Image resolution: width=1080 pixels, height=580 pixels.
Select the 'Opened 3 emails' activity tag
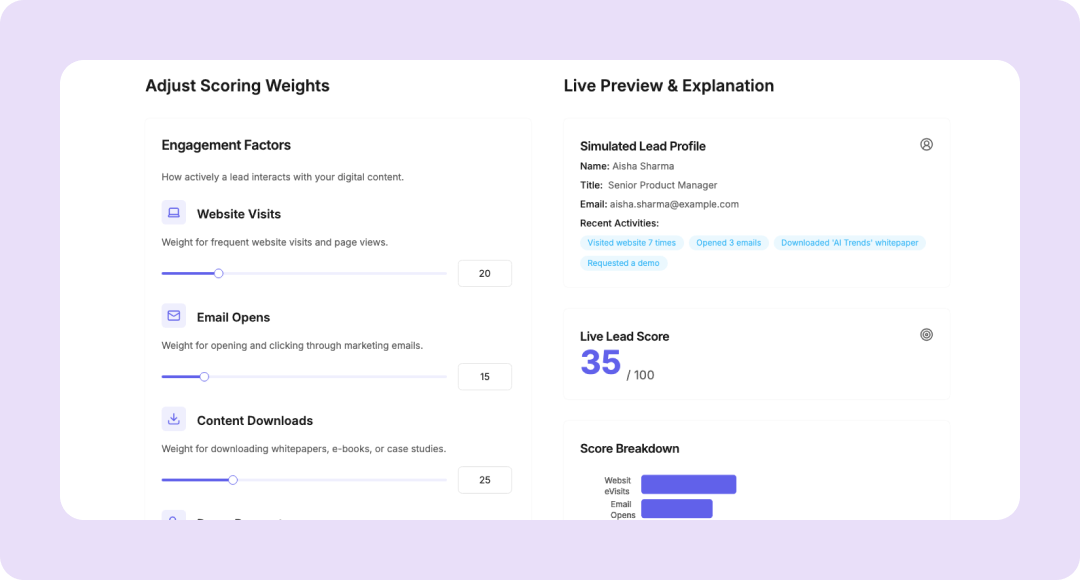pos(728,243)
